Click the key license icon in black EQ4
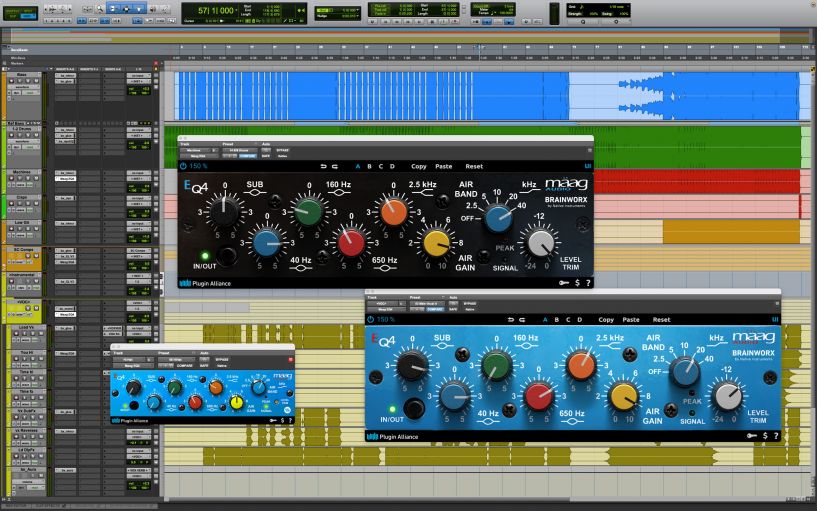817x511 pixels. pyautogui.click(x=564, y=283)
